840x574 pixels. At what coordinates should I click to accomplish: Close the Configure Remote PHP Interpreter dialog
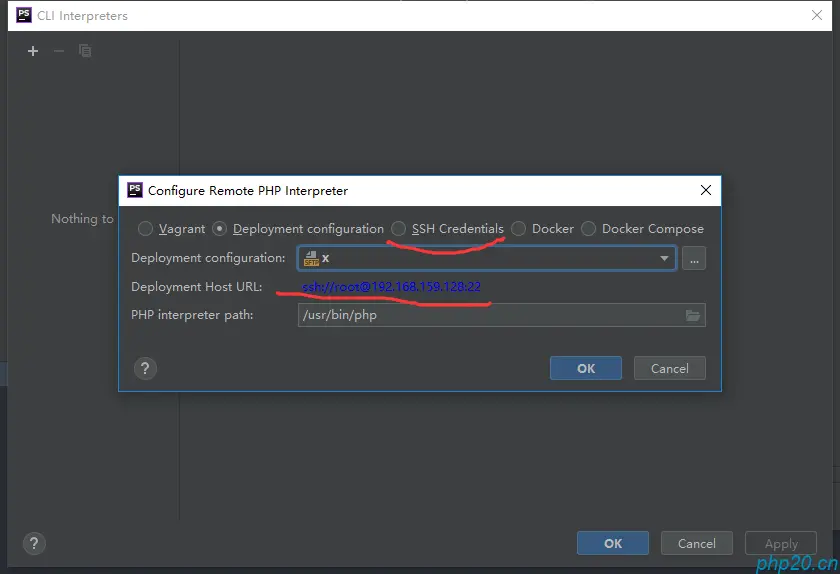tap(706, 190)
